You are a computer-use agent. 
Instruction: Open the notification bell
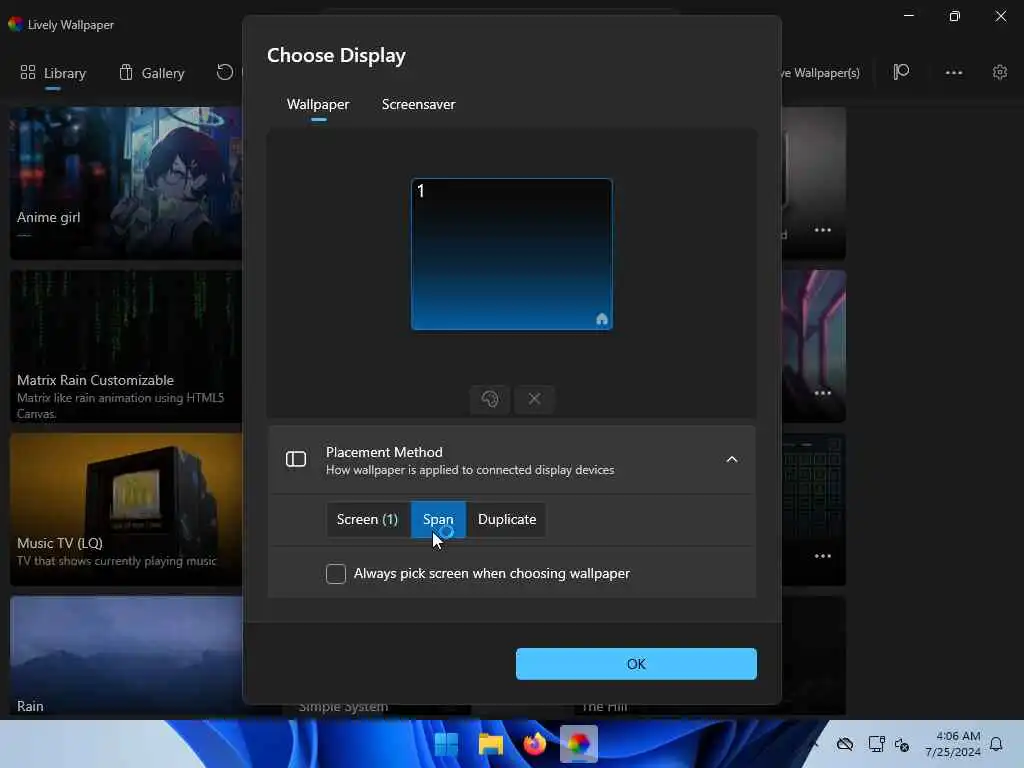point(996,744)
